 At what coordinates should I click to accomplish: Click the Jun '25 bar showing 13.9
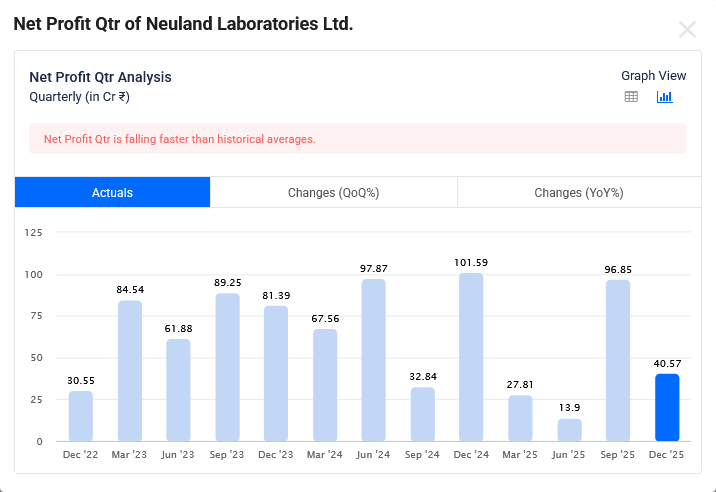(569, 430)
